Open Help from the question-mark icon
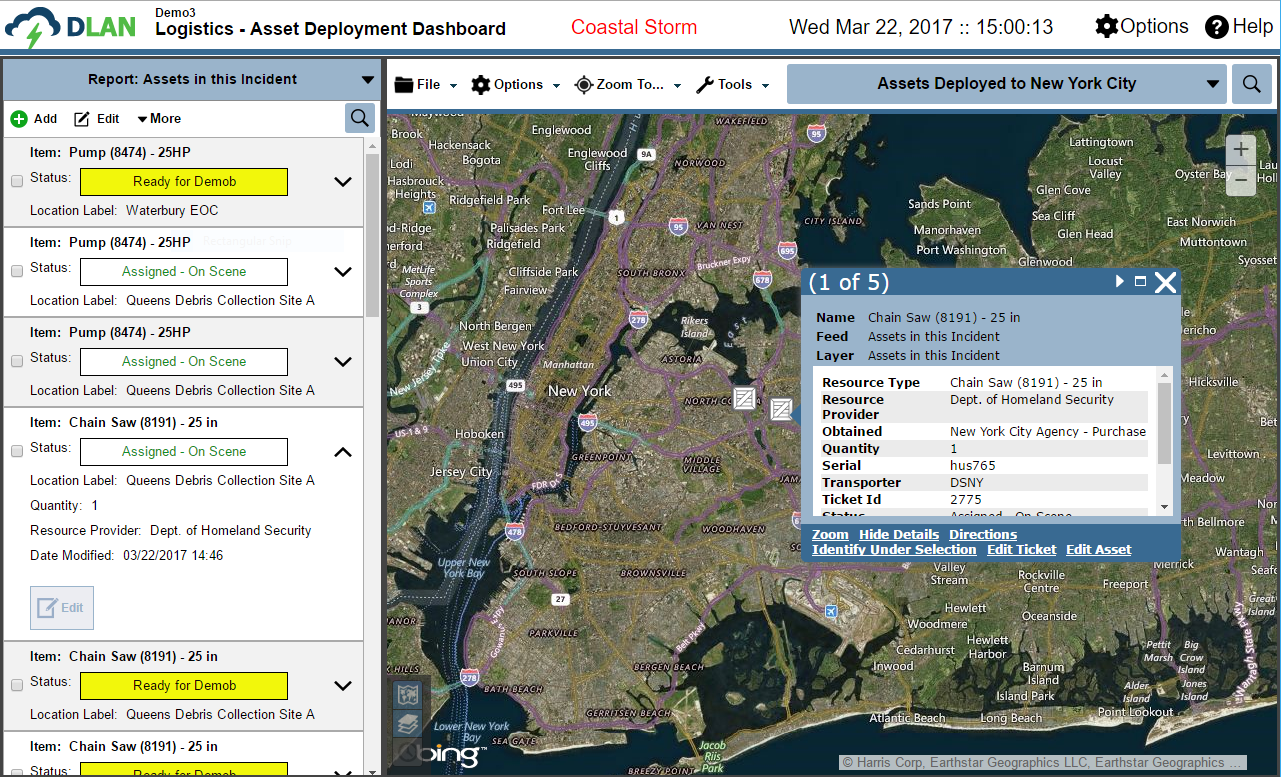1281x777 pixels. [1216, 27]
